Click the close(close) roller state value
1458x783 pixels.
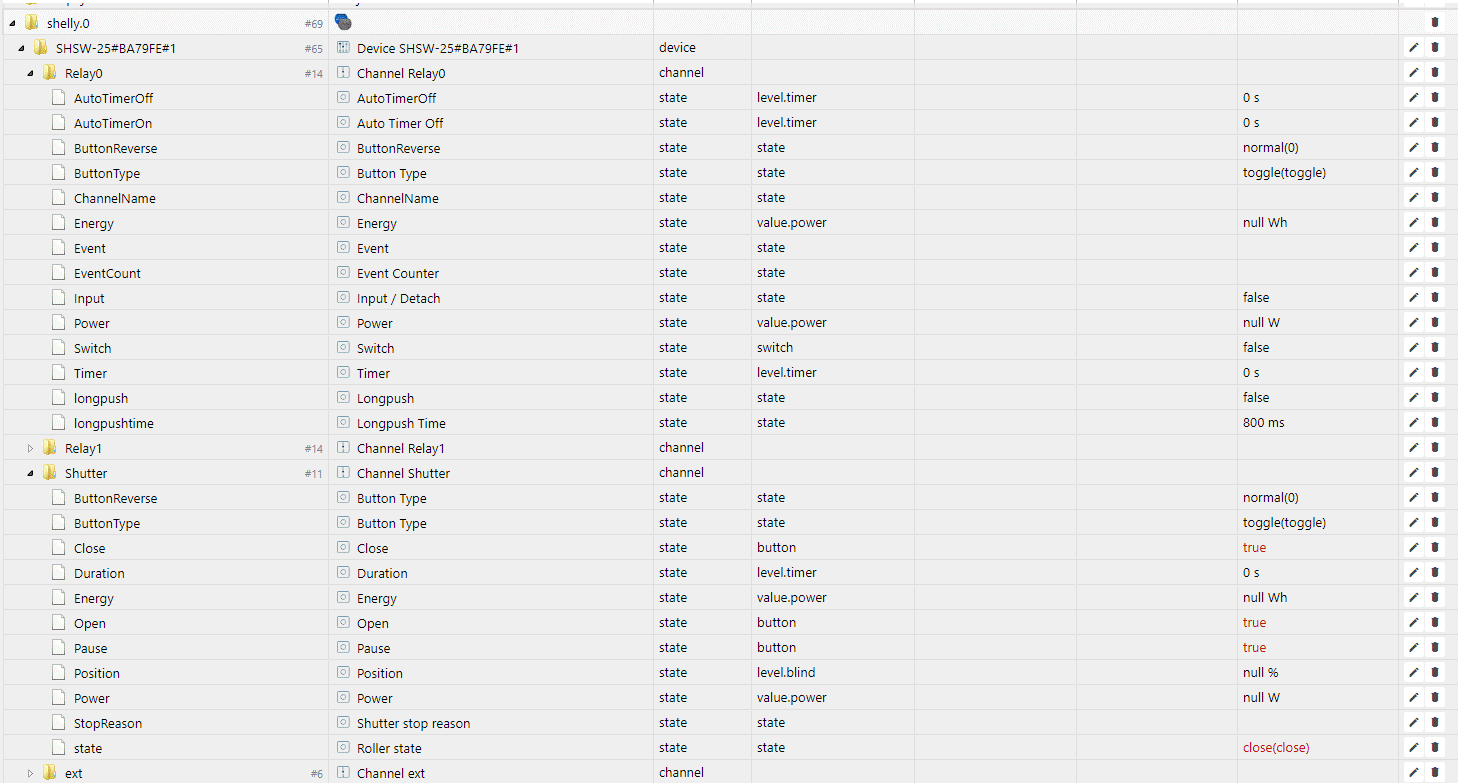1276,747
